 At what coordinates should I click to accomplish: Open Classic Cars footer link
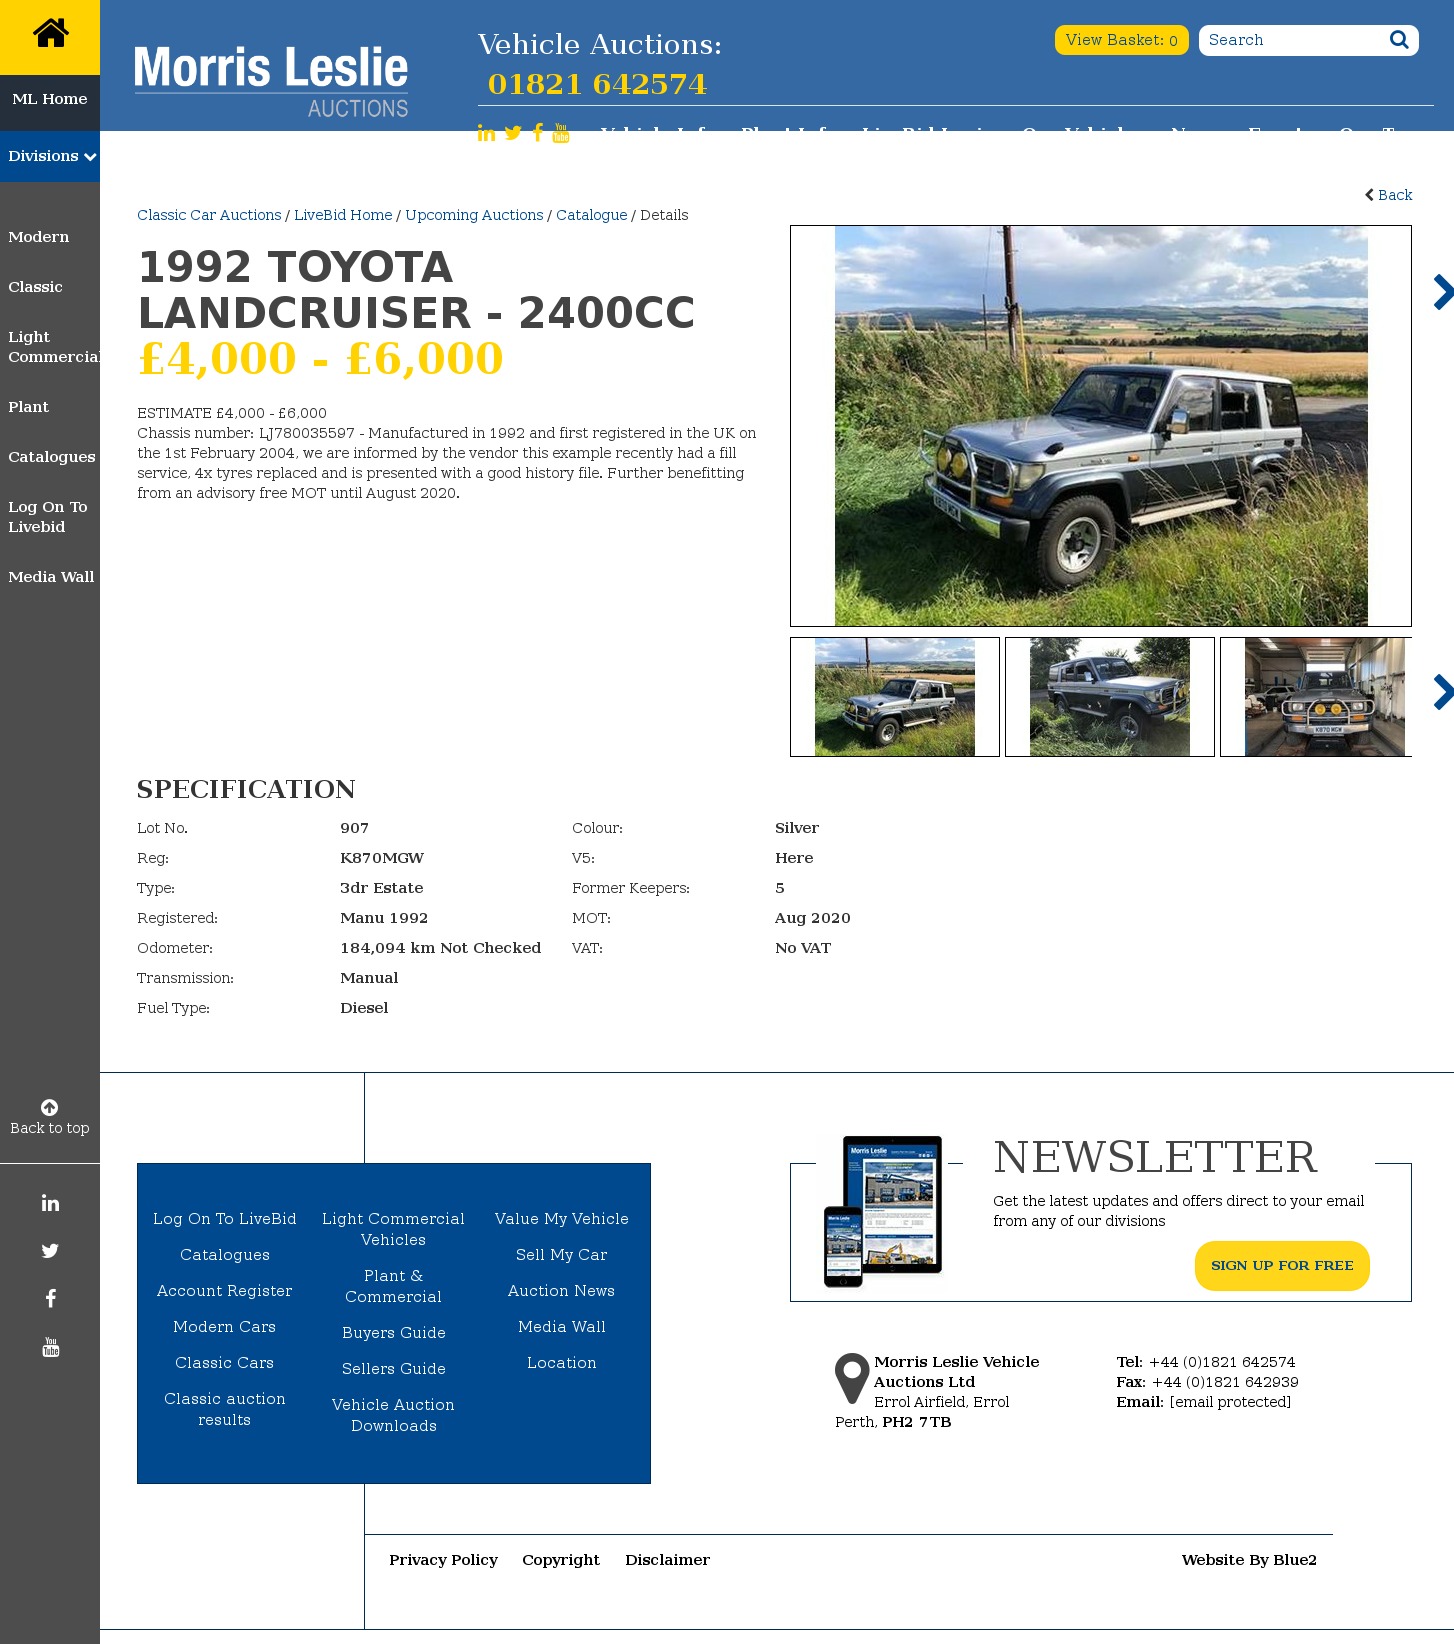[x=225, y=1363]
